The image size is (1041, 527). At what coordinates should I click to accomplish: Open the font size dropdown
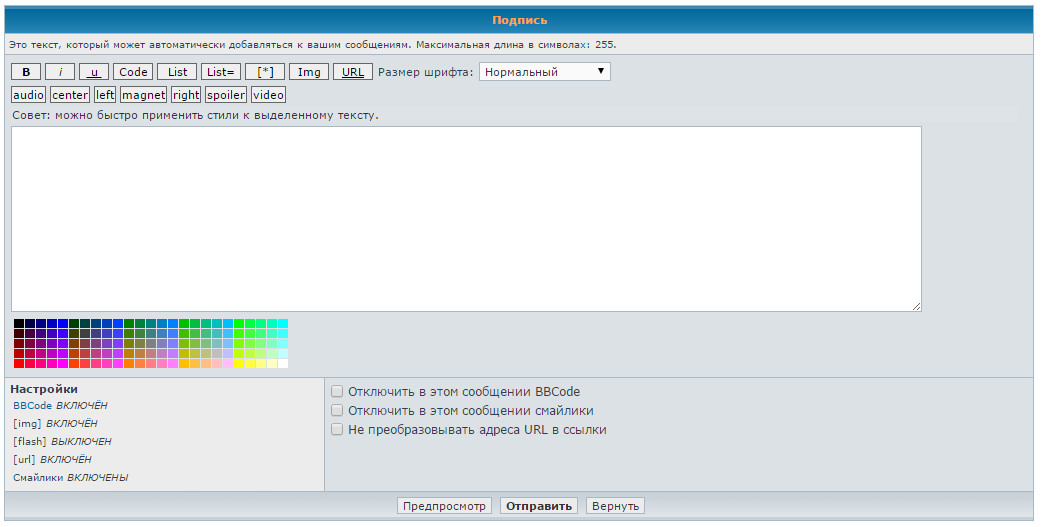tap(545, 72)
